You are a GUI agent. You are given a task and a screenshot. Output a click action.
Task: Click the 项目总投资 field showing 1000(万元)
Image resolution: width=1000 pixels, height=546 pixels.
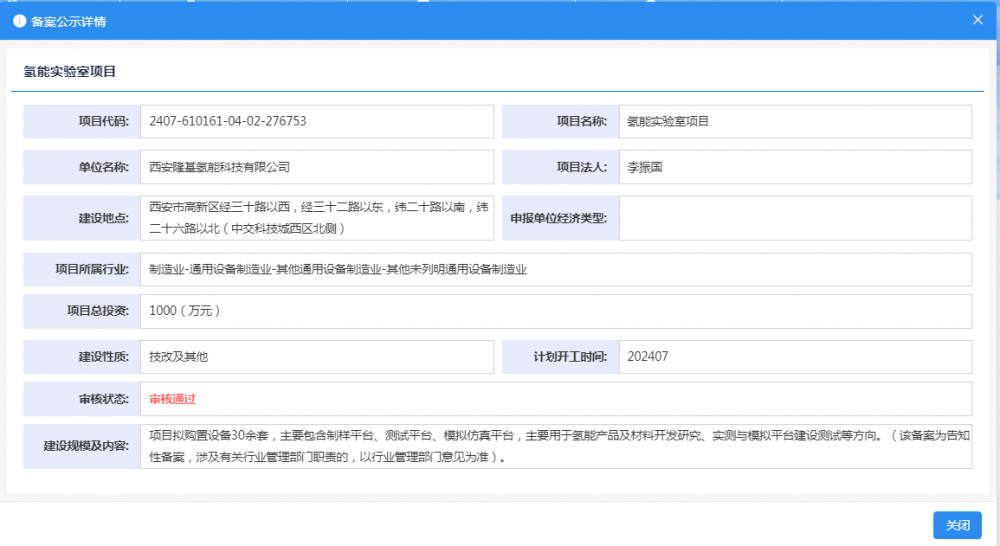coord(555,311)
